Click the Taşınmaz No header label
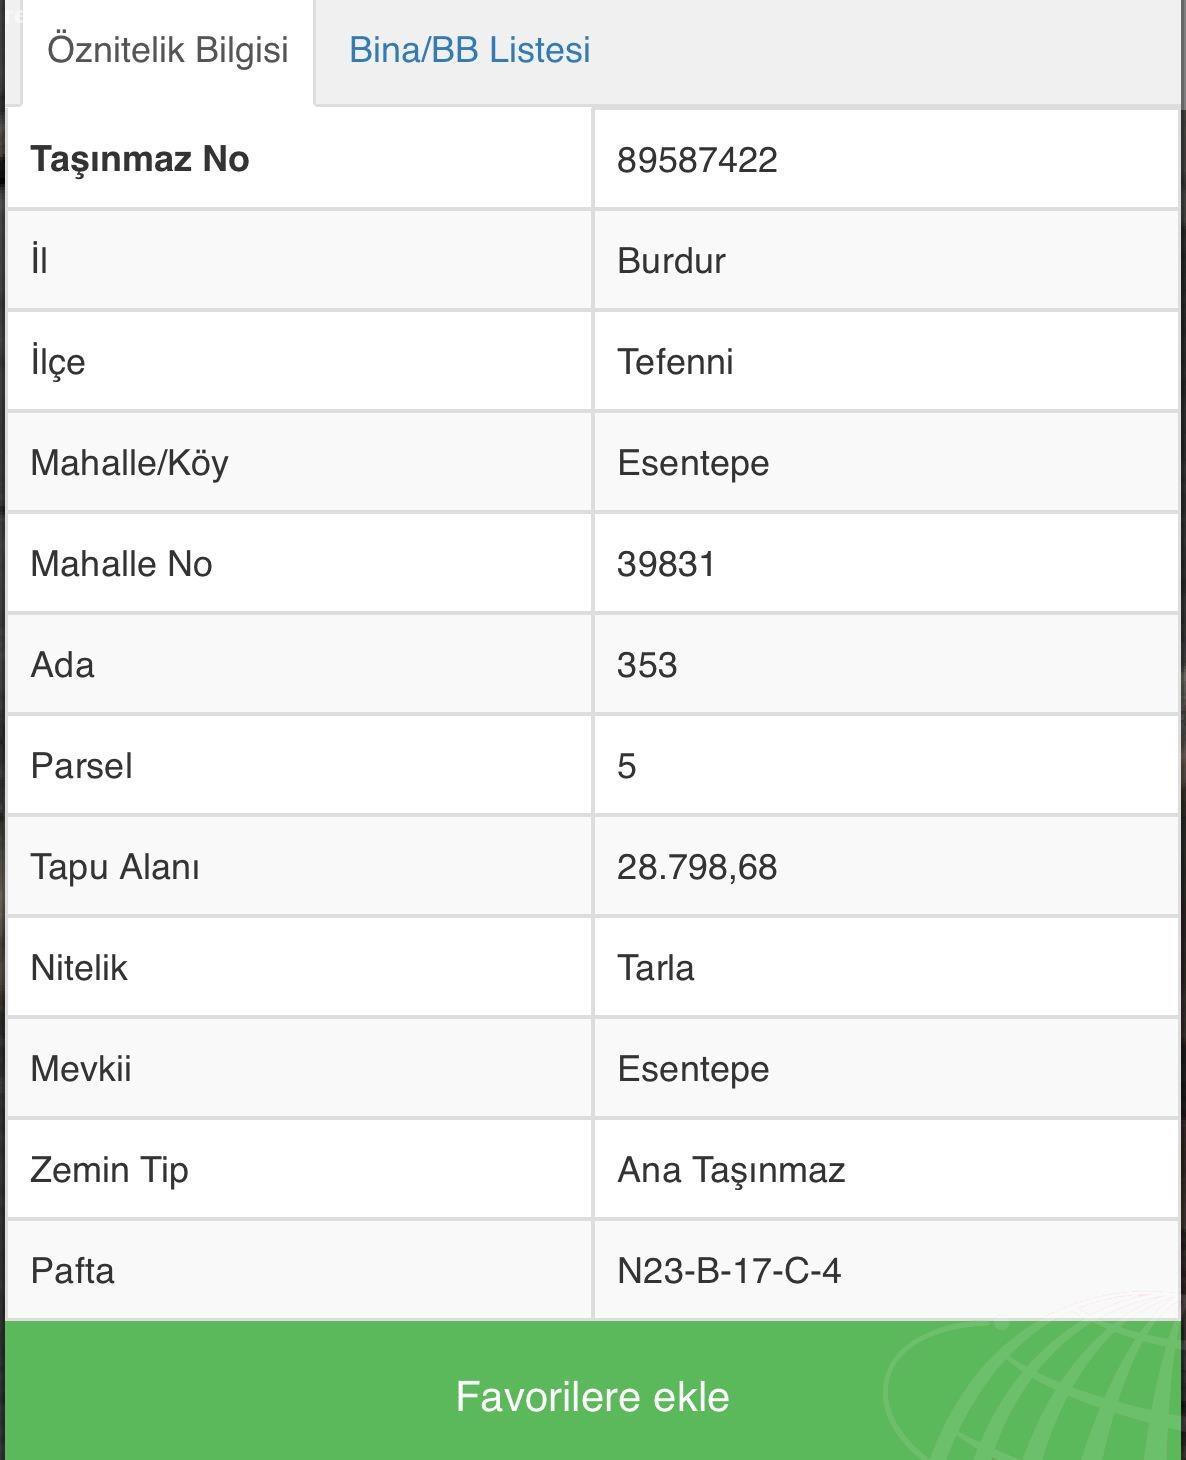 (140, 159)
